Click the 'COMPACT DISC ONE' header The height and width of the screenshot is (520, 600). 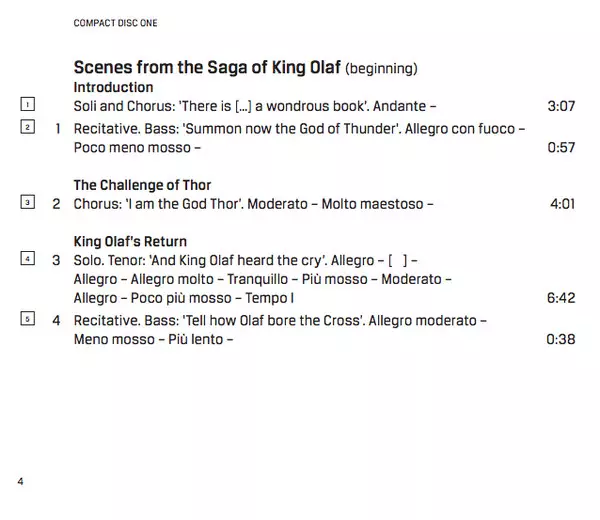(x=115, y=23)
